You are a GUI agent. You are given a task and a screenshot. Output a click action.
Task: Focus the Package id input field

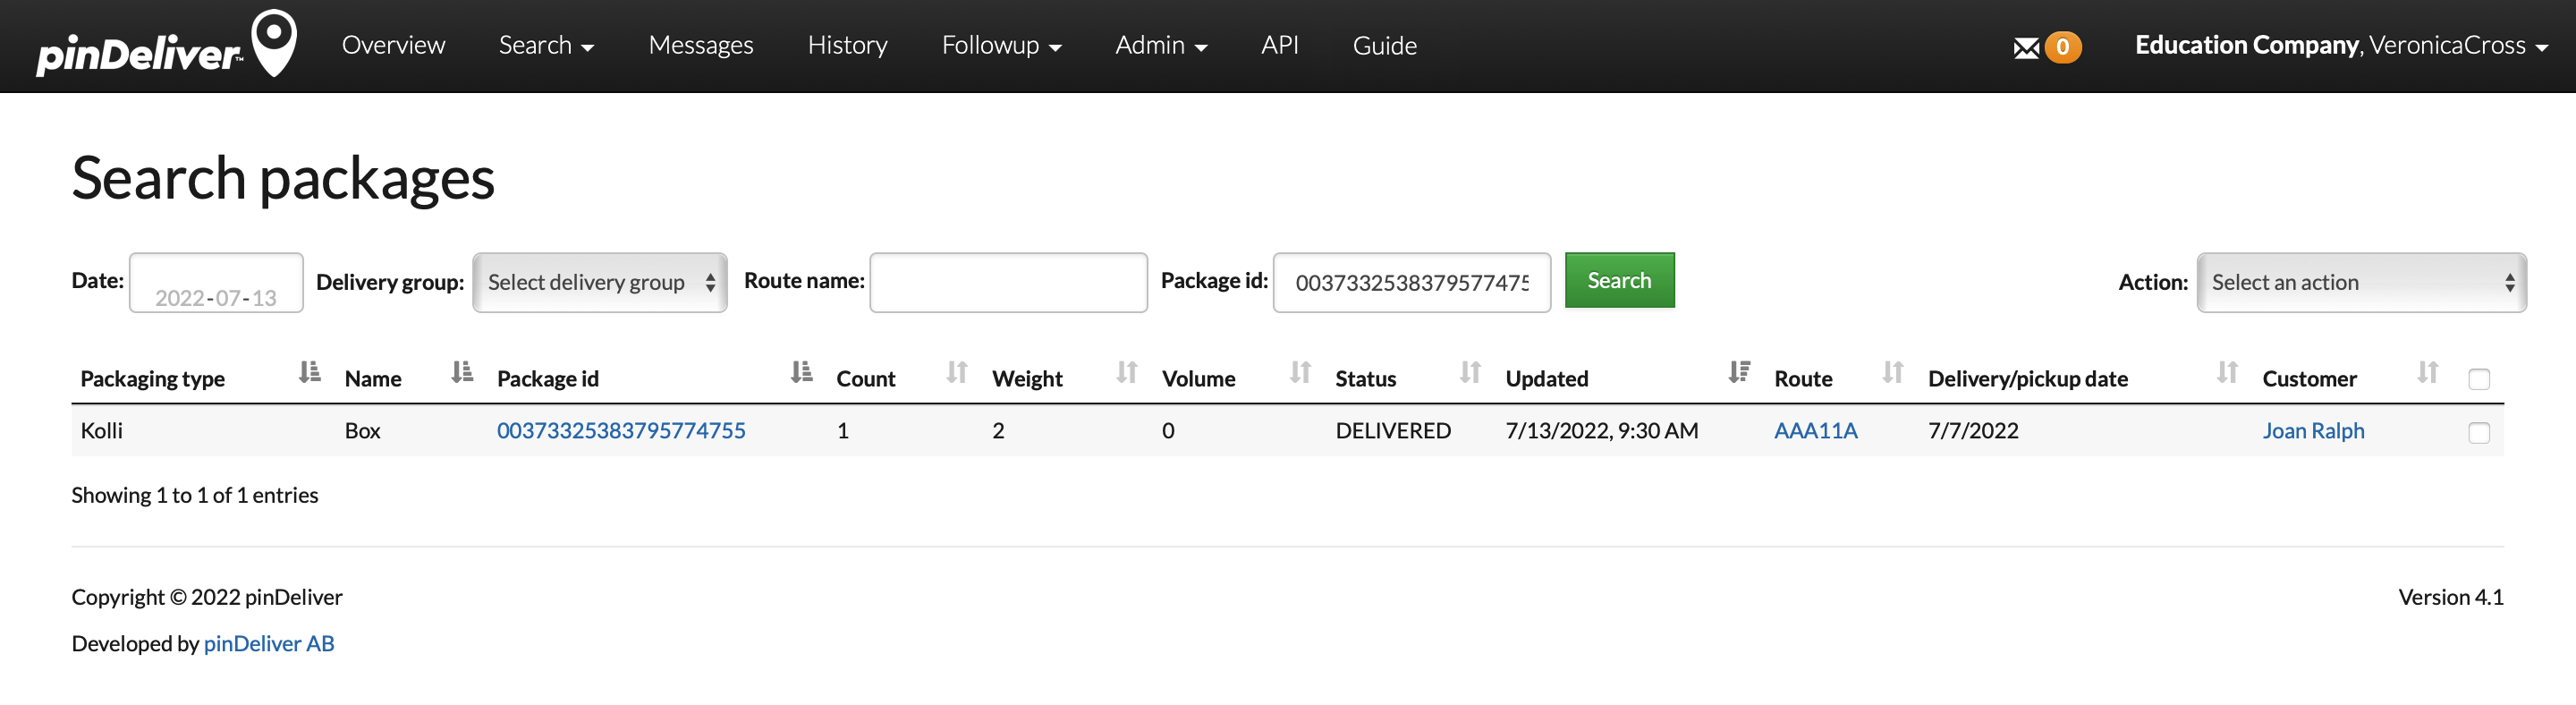(x=1411, y=282)
